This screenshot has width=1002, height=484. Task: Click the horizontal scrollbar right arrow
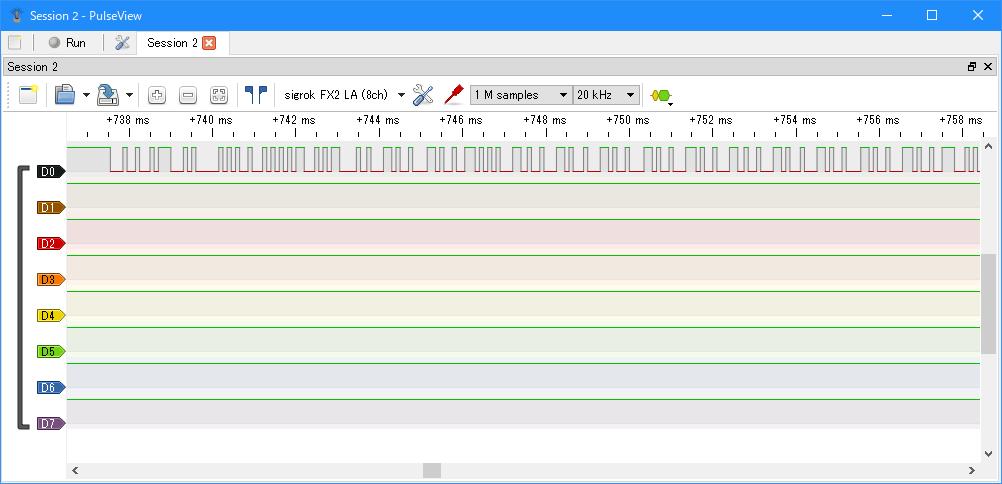(x=971, y=471)
